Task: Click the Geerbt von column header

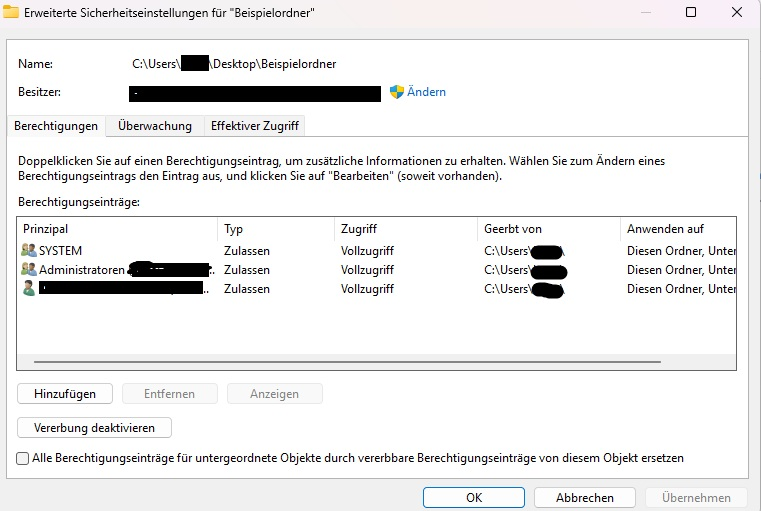Action: pyautogui.click(x=549, y=229)
